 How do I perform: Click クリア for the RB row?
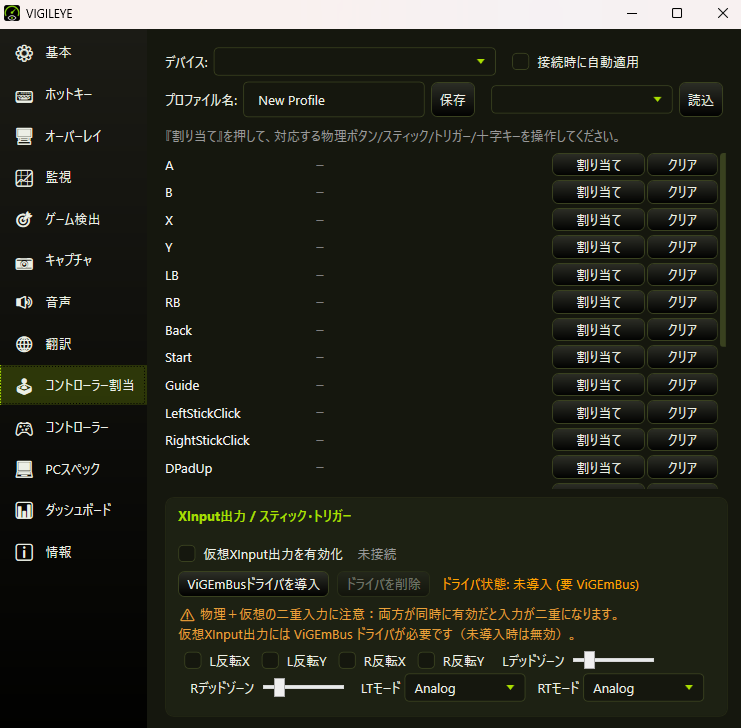click(682, 302)
